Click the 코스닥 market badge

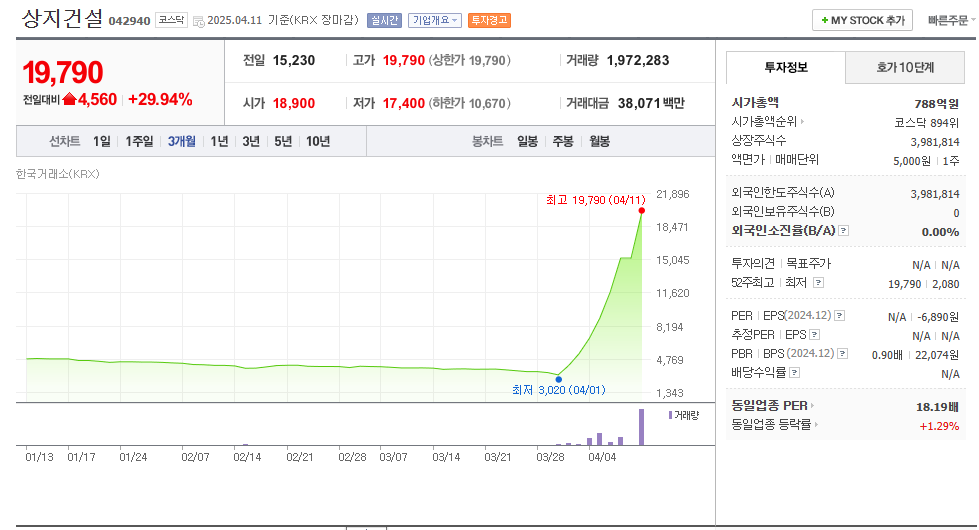tap(171, 20)
